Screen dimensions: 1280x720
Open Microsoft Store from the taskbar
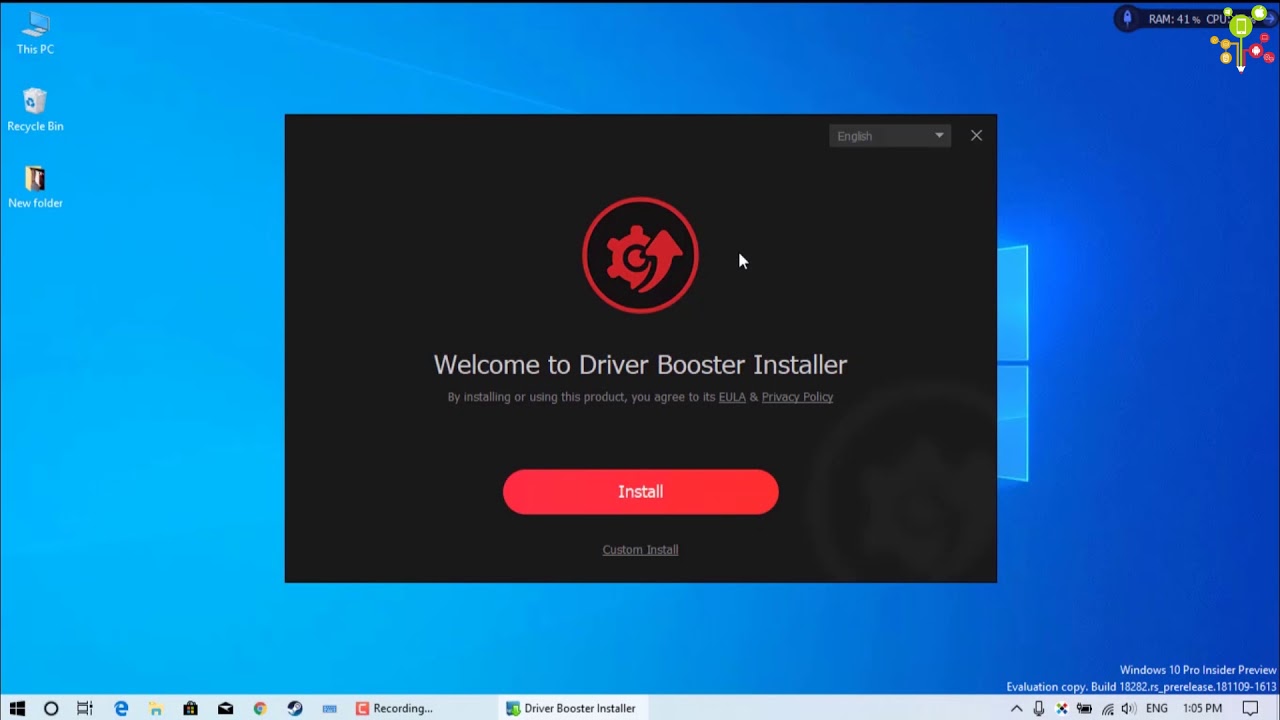pyautogui.click(x=190, y=708)
